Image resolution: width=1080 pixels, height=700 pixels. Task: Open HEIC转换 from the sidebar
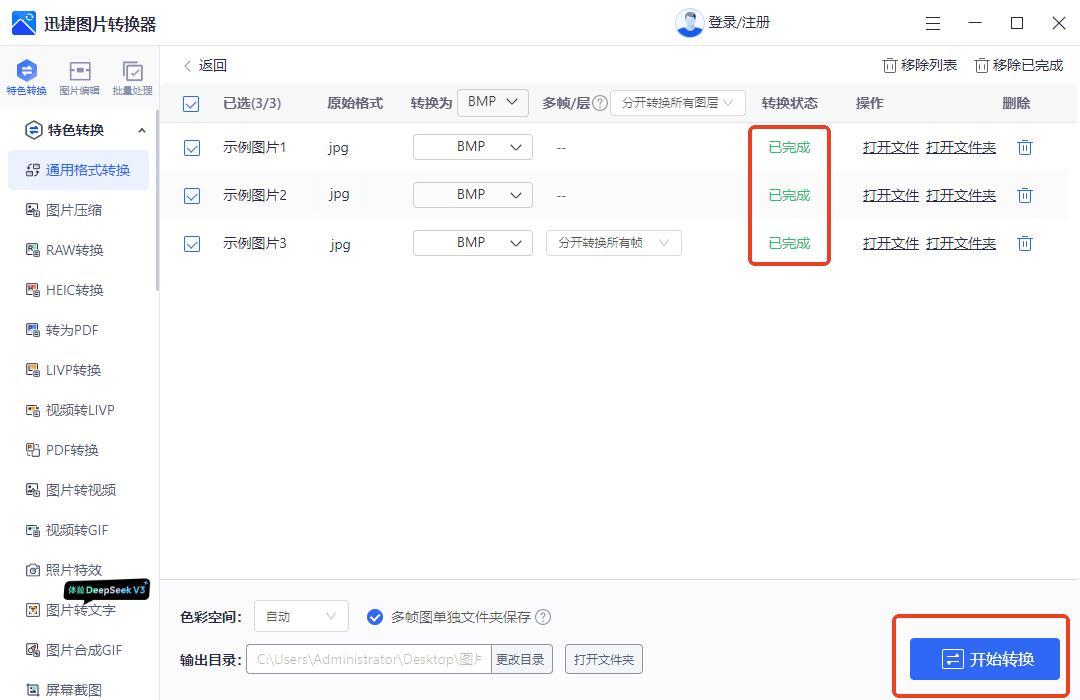click(x=74, y=290)
